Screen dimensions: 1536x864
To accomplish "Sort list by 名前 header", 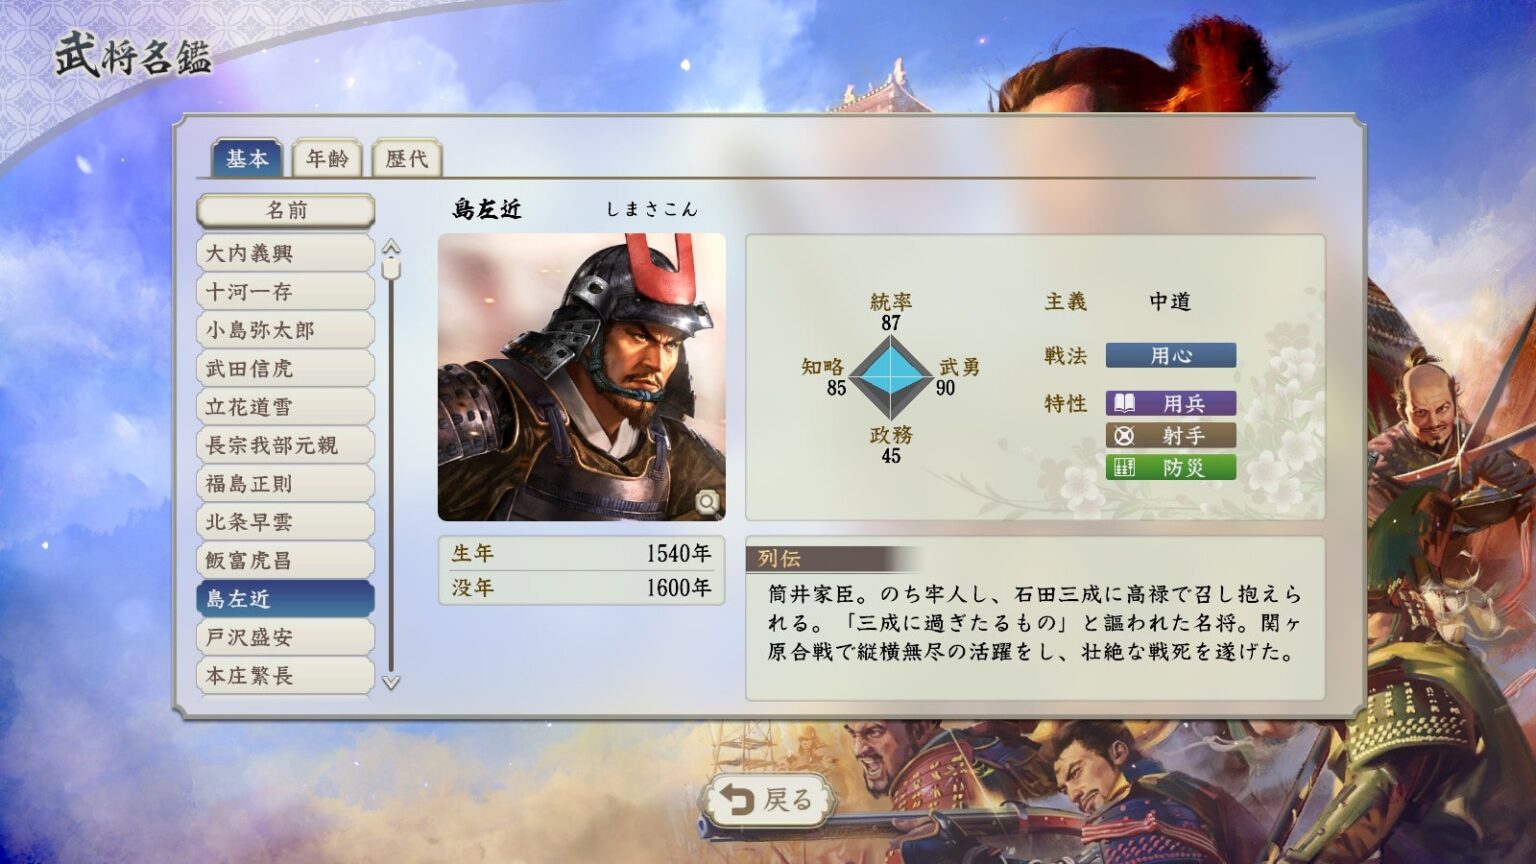I will [x=286, y=211].
